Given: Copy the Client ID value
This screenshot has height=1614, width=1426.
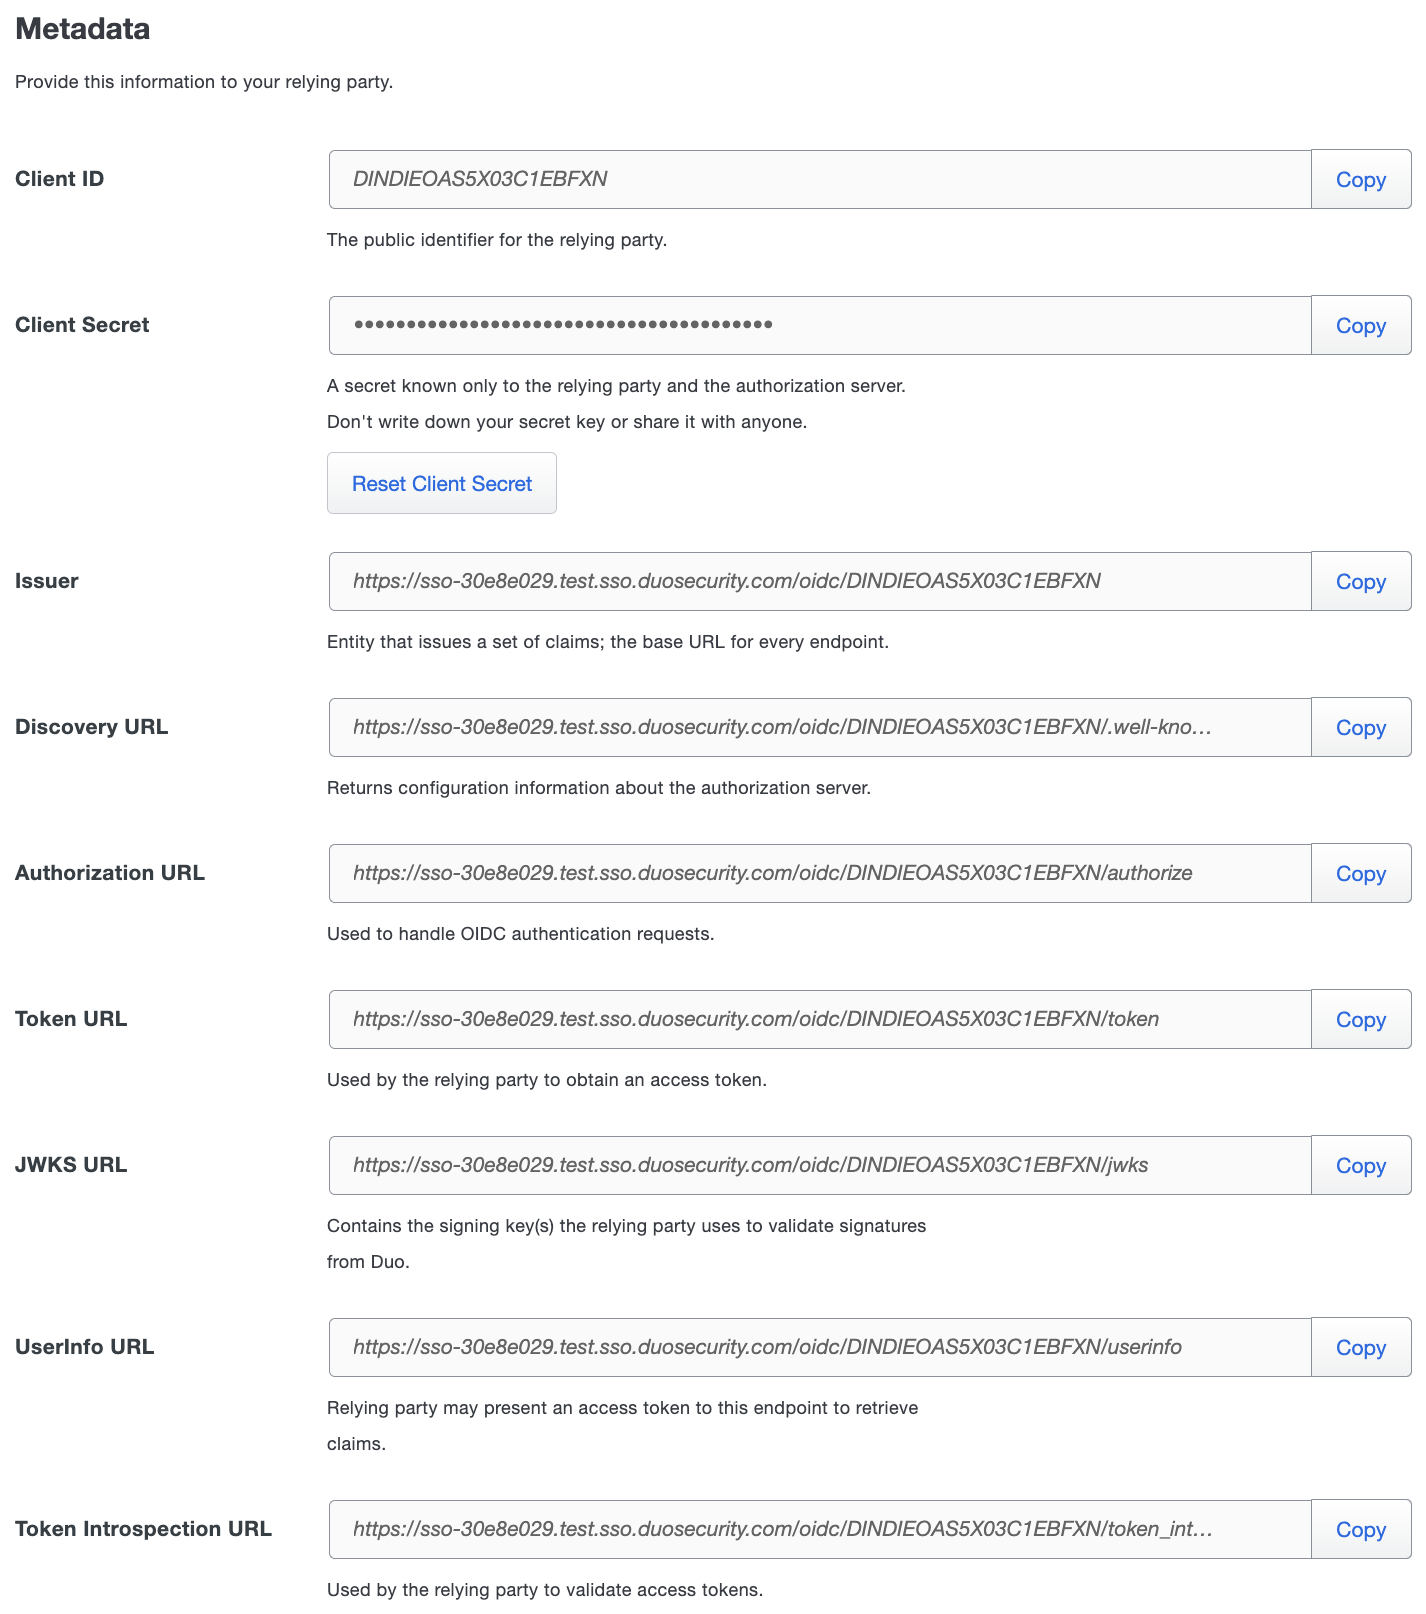Looking at the screenshot, I should (1360, 180).
